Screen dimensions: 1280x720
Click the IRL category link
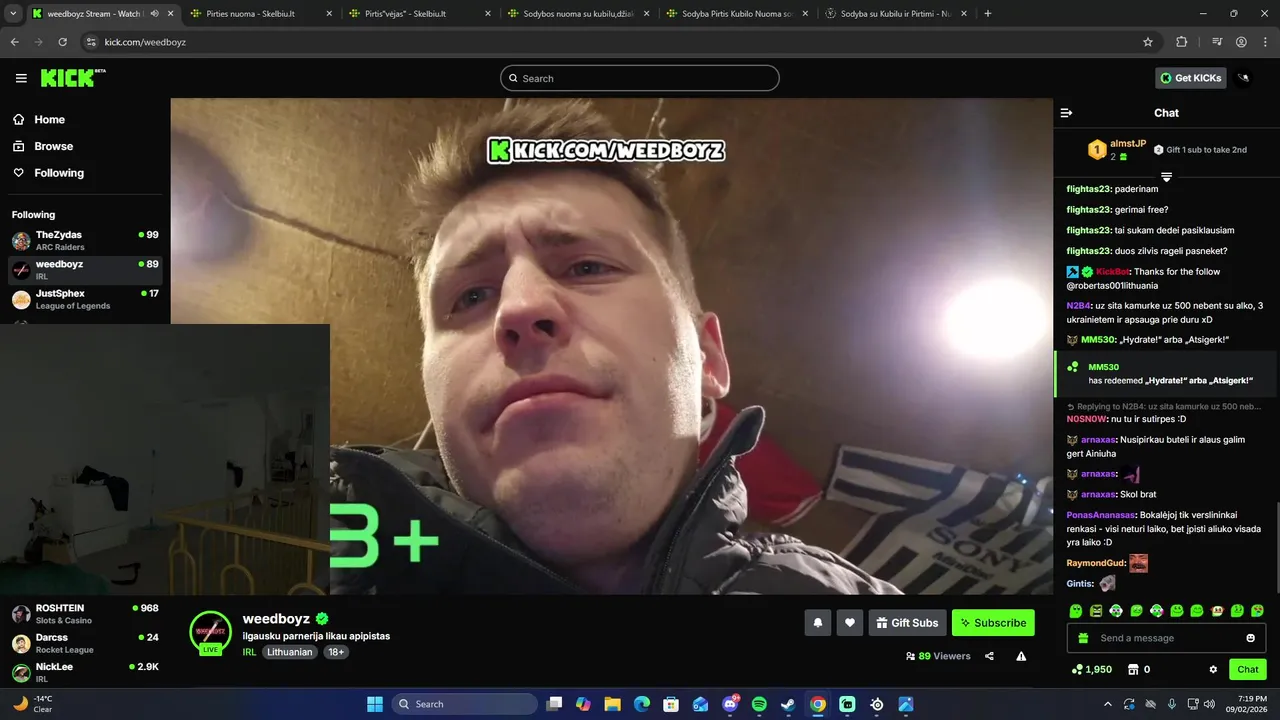click(249, 652)
